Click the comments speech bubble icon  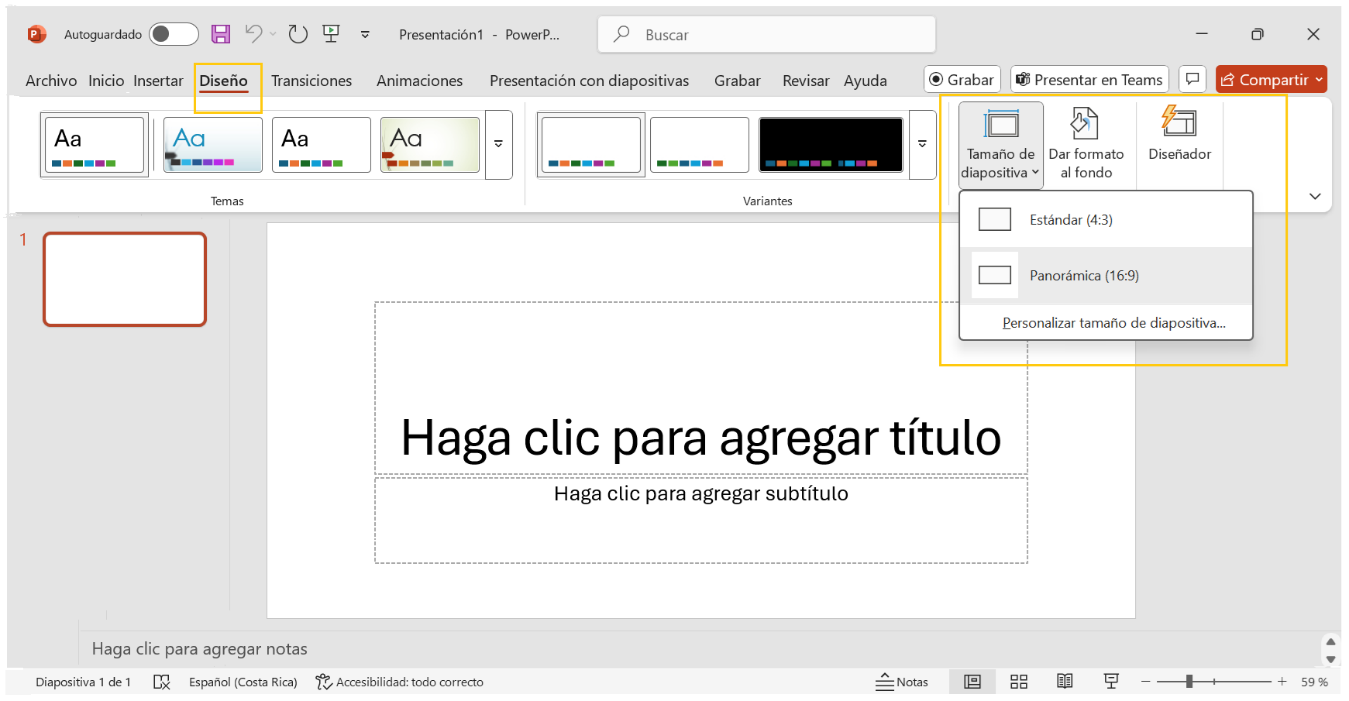pyautogui.click(x=1191, y=80)
